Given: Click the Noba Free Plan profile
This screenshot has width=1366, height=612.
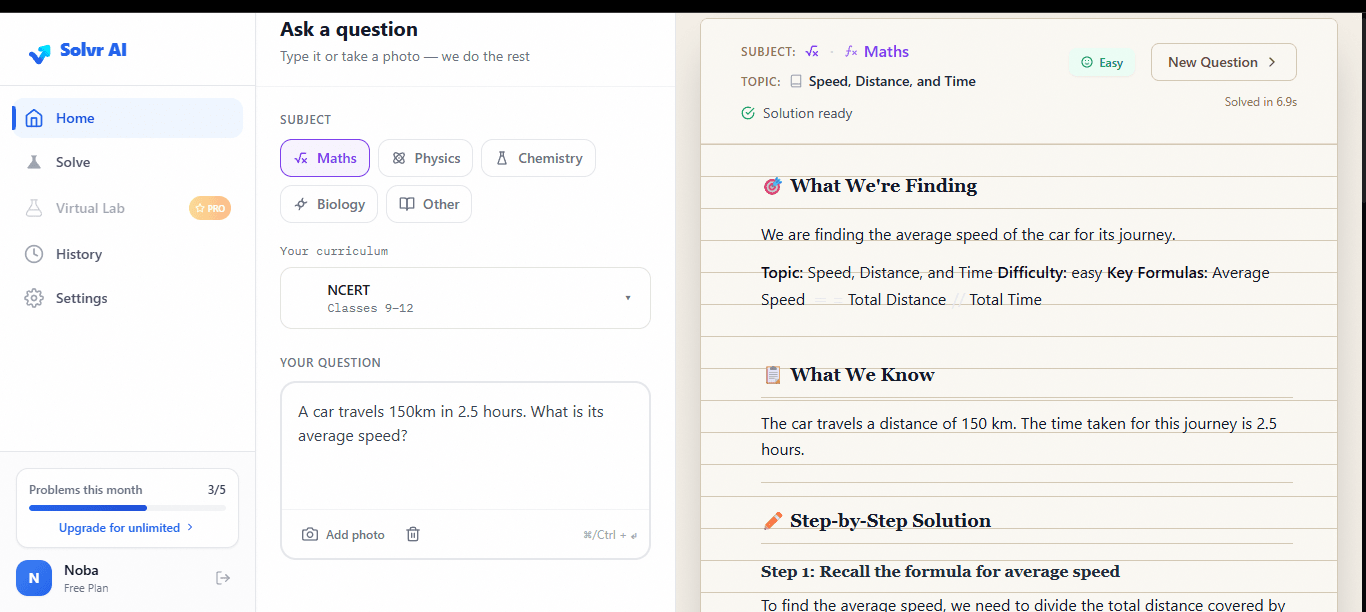Looking at the screenshot, I should pyautogui.click(x=87, y=578).
